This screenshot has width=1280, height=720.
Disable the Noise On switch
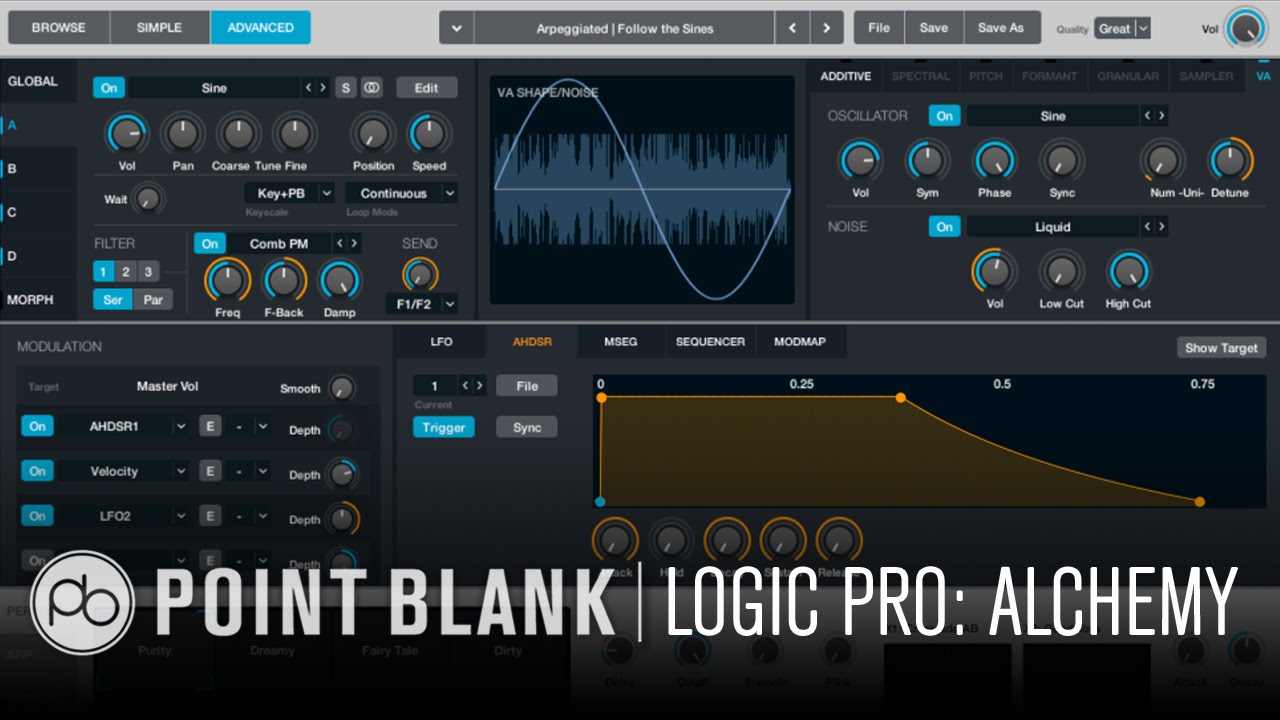(x=944, y=227)
